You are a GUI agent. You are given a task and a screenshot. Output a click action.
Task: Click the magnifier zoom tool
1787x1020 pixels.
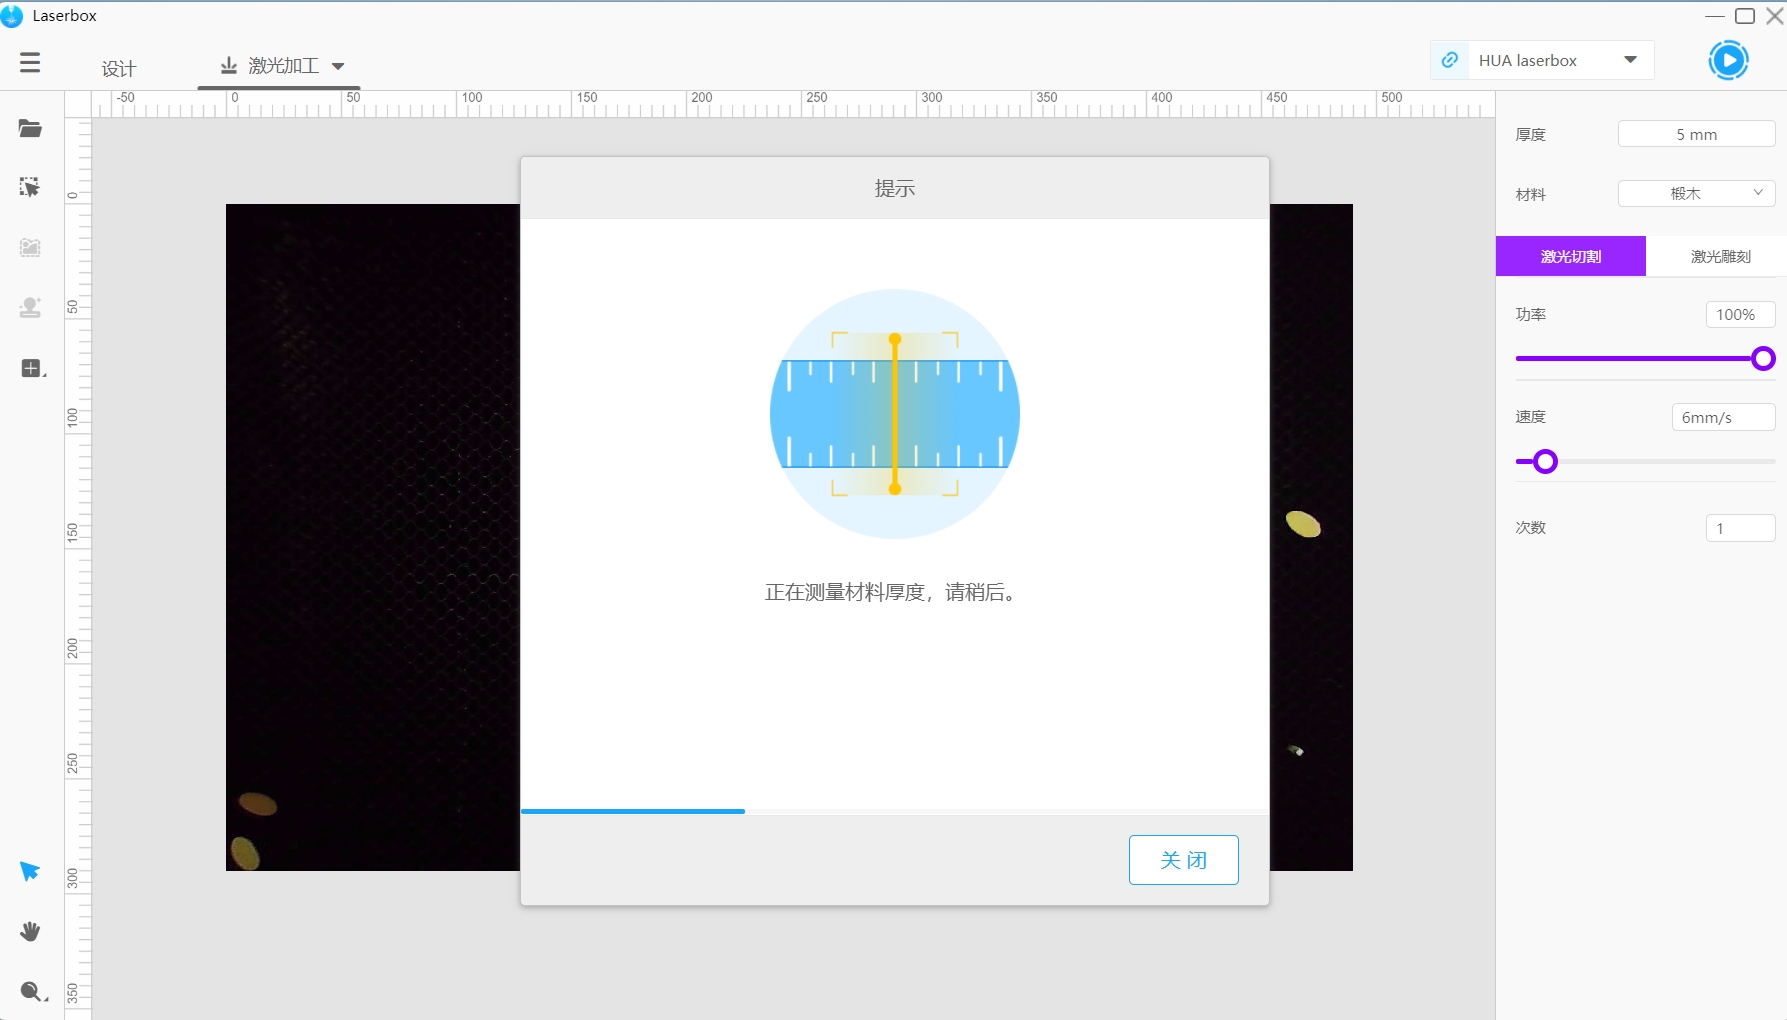(x=32, y=991)
